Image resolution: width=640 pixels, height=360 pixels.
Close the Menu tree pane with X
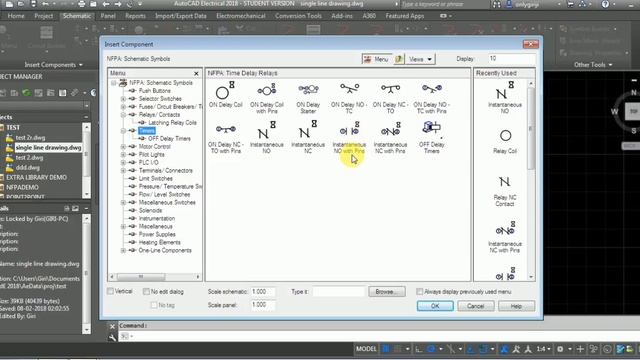tap(196, 73)
